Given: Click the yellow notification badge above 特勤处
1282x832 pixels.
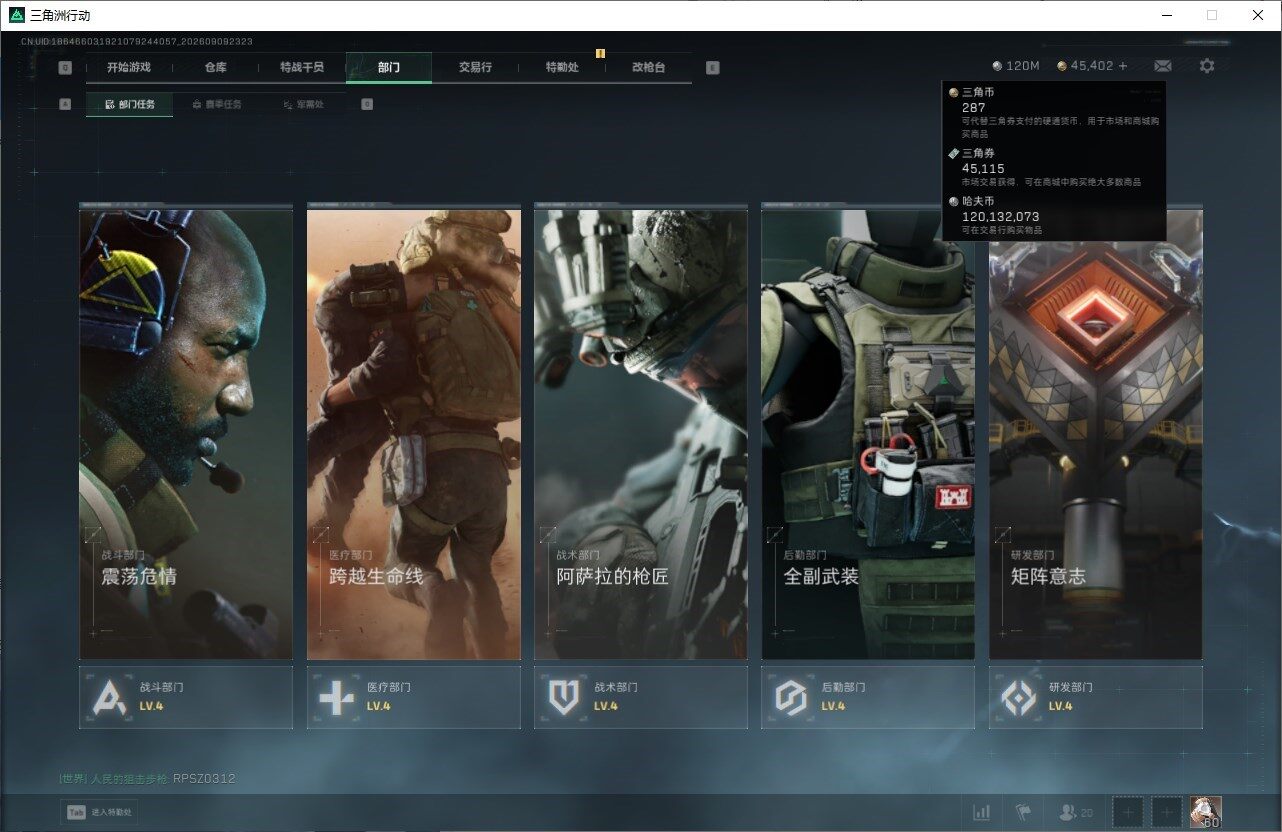Looking at the screenshot, I should 600,53.
